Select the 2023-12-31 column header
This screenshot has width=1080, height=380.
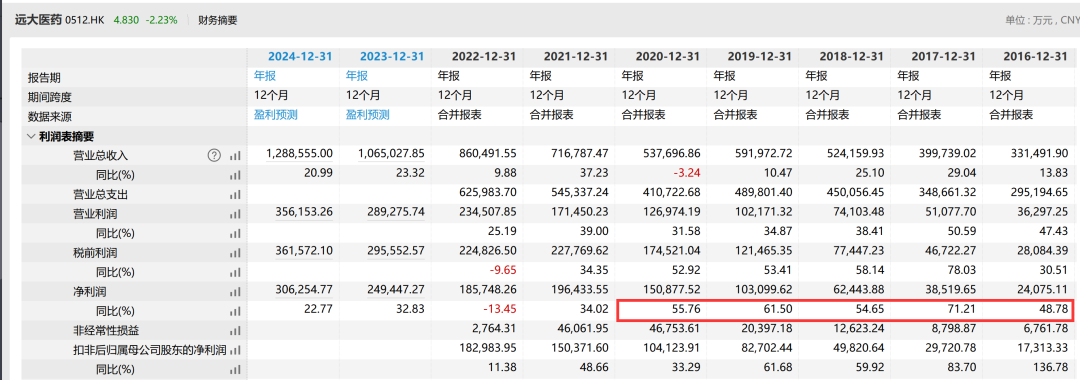(391, 56)
